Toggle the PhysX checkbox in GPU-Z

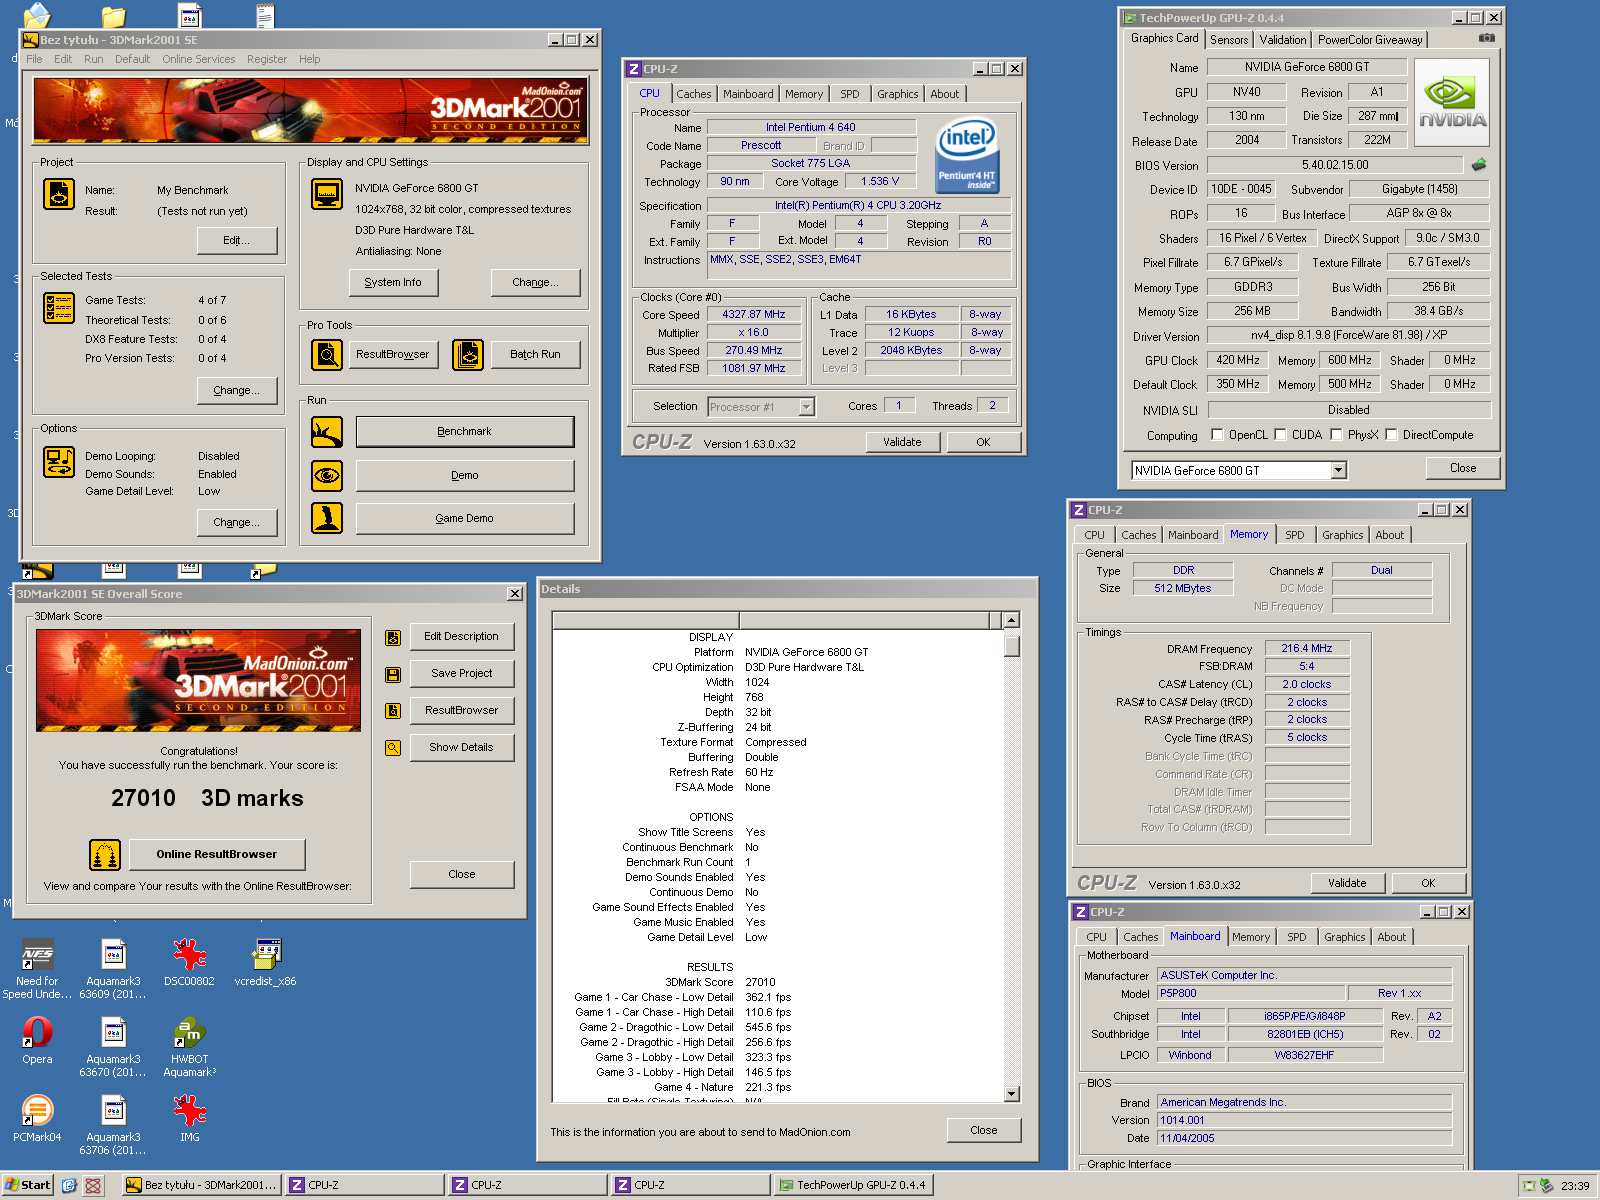pyautogui.click(x=1336, y=435)
